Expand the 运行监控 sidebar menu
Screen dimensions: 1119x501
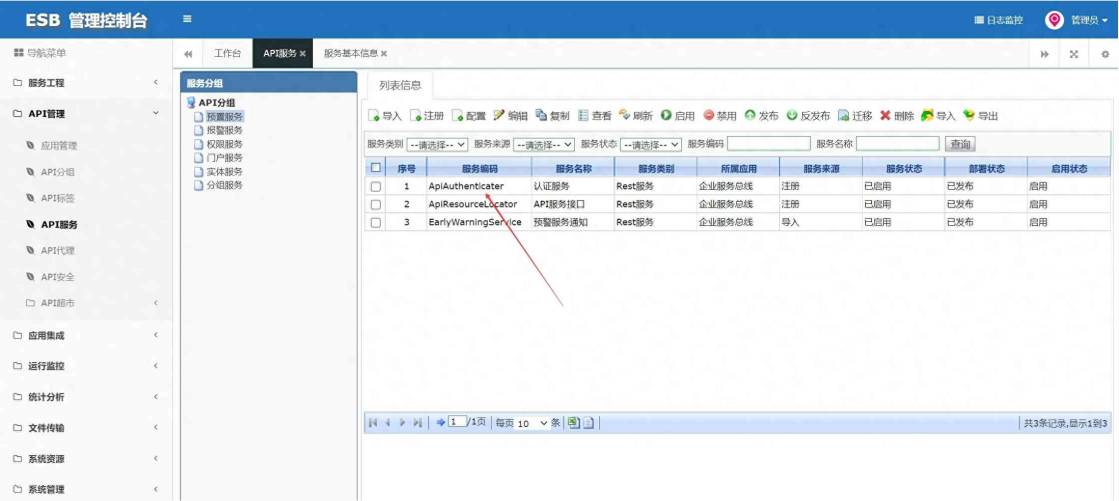pos(86,365)
